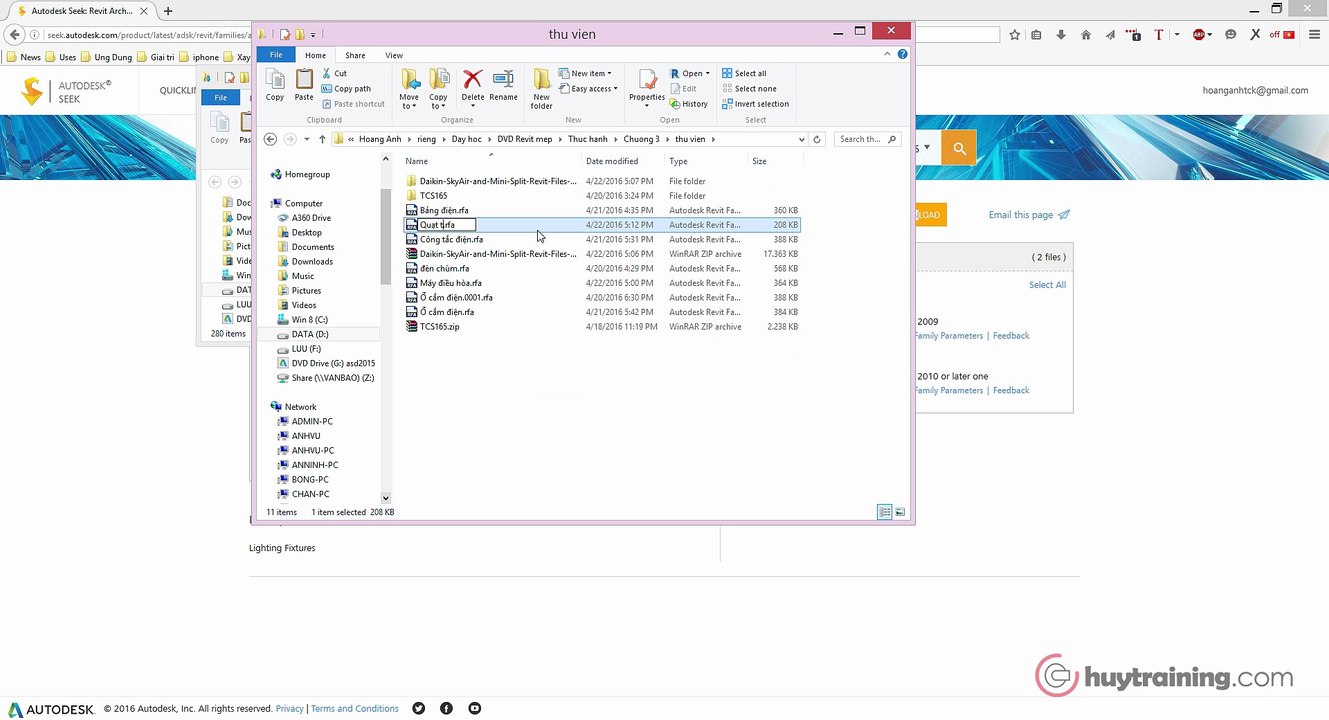Select Downloads in the navigation pane
Screen dimensions: 1329x720
tap(312, 262)
